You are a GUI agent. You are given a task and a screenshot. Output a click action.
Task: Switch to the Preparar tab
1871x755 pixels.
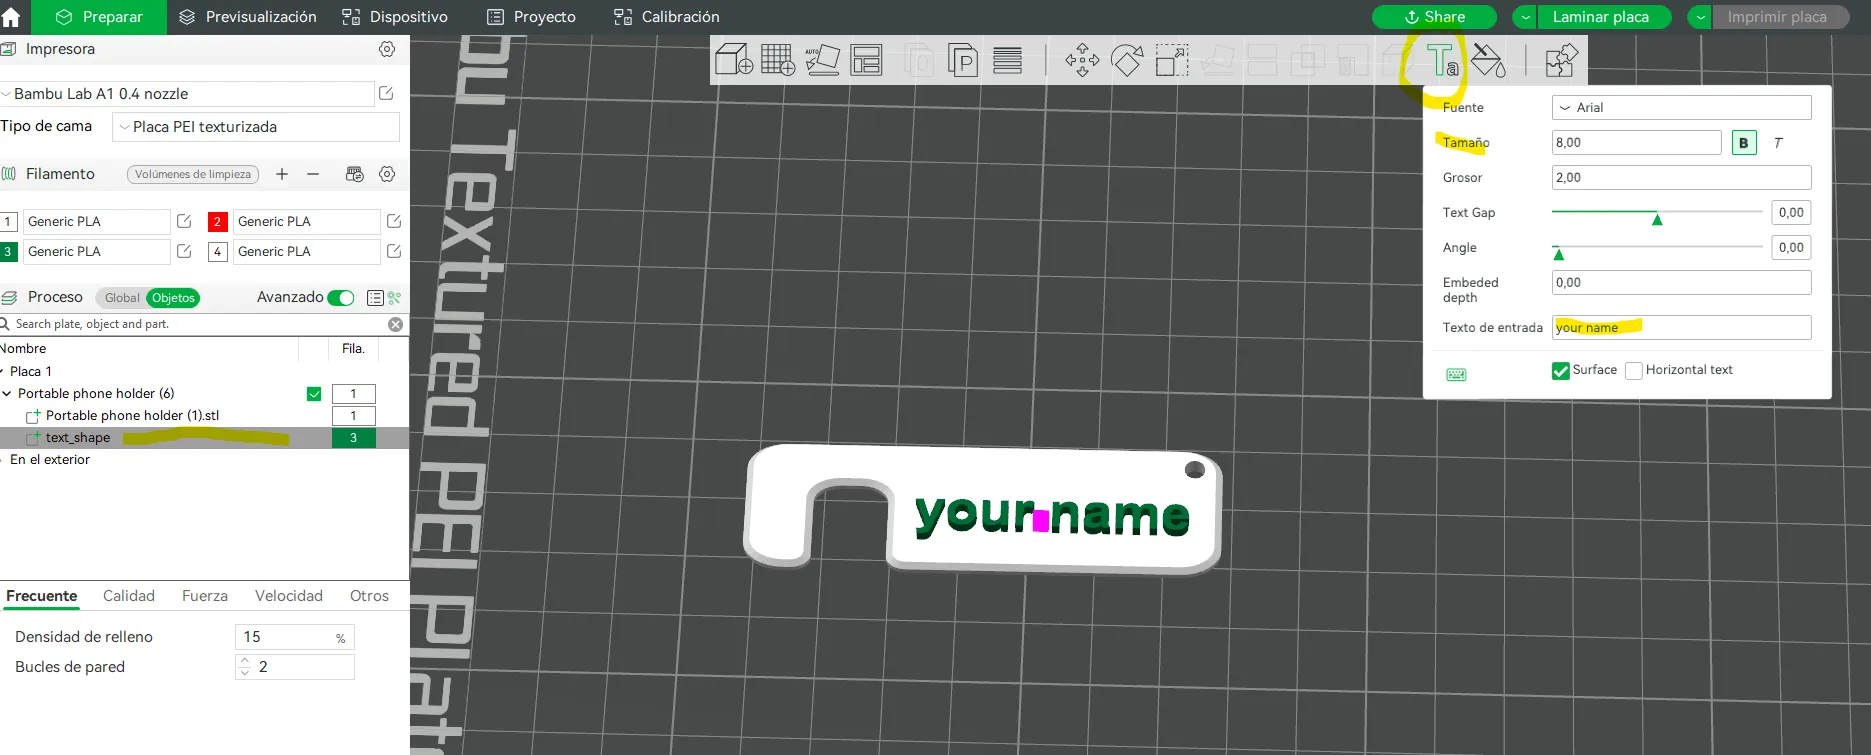click(99, 17)
